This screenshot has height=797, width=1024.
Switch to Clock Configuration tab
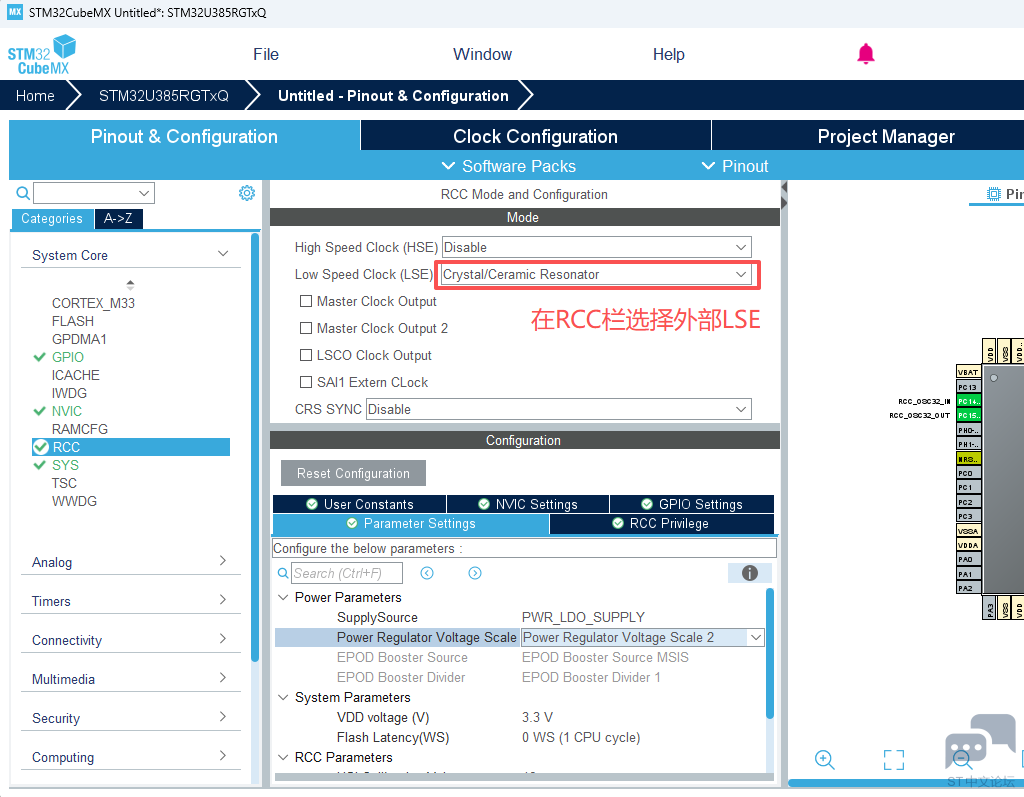[x=536, y=136]
